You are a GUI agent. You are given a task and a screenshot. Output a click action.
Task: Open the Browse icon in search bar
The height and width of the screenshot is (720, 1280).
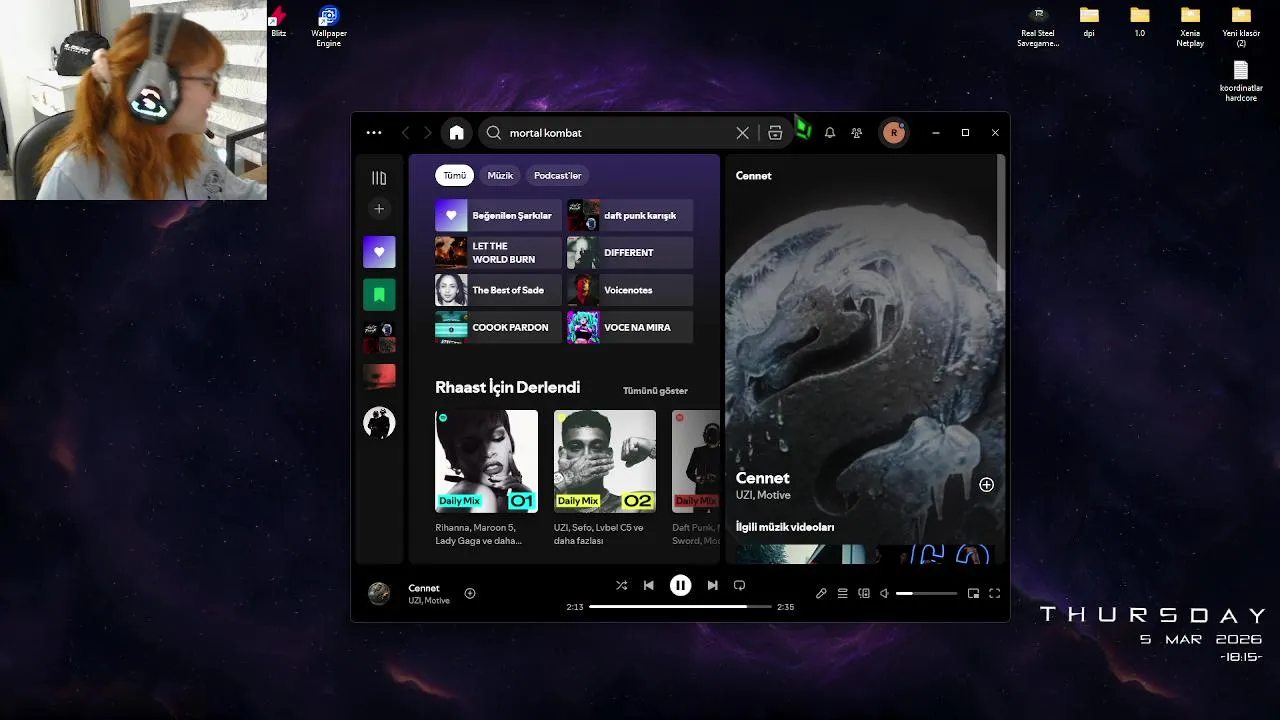pyautogui.click(x=775, y=132)
